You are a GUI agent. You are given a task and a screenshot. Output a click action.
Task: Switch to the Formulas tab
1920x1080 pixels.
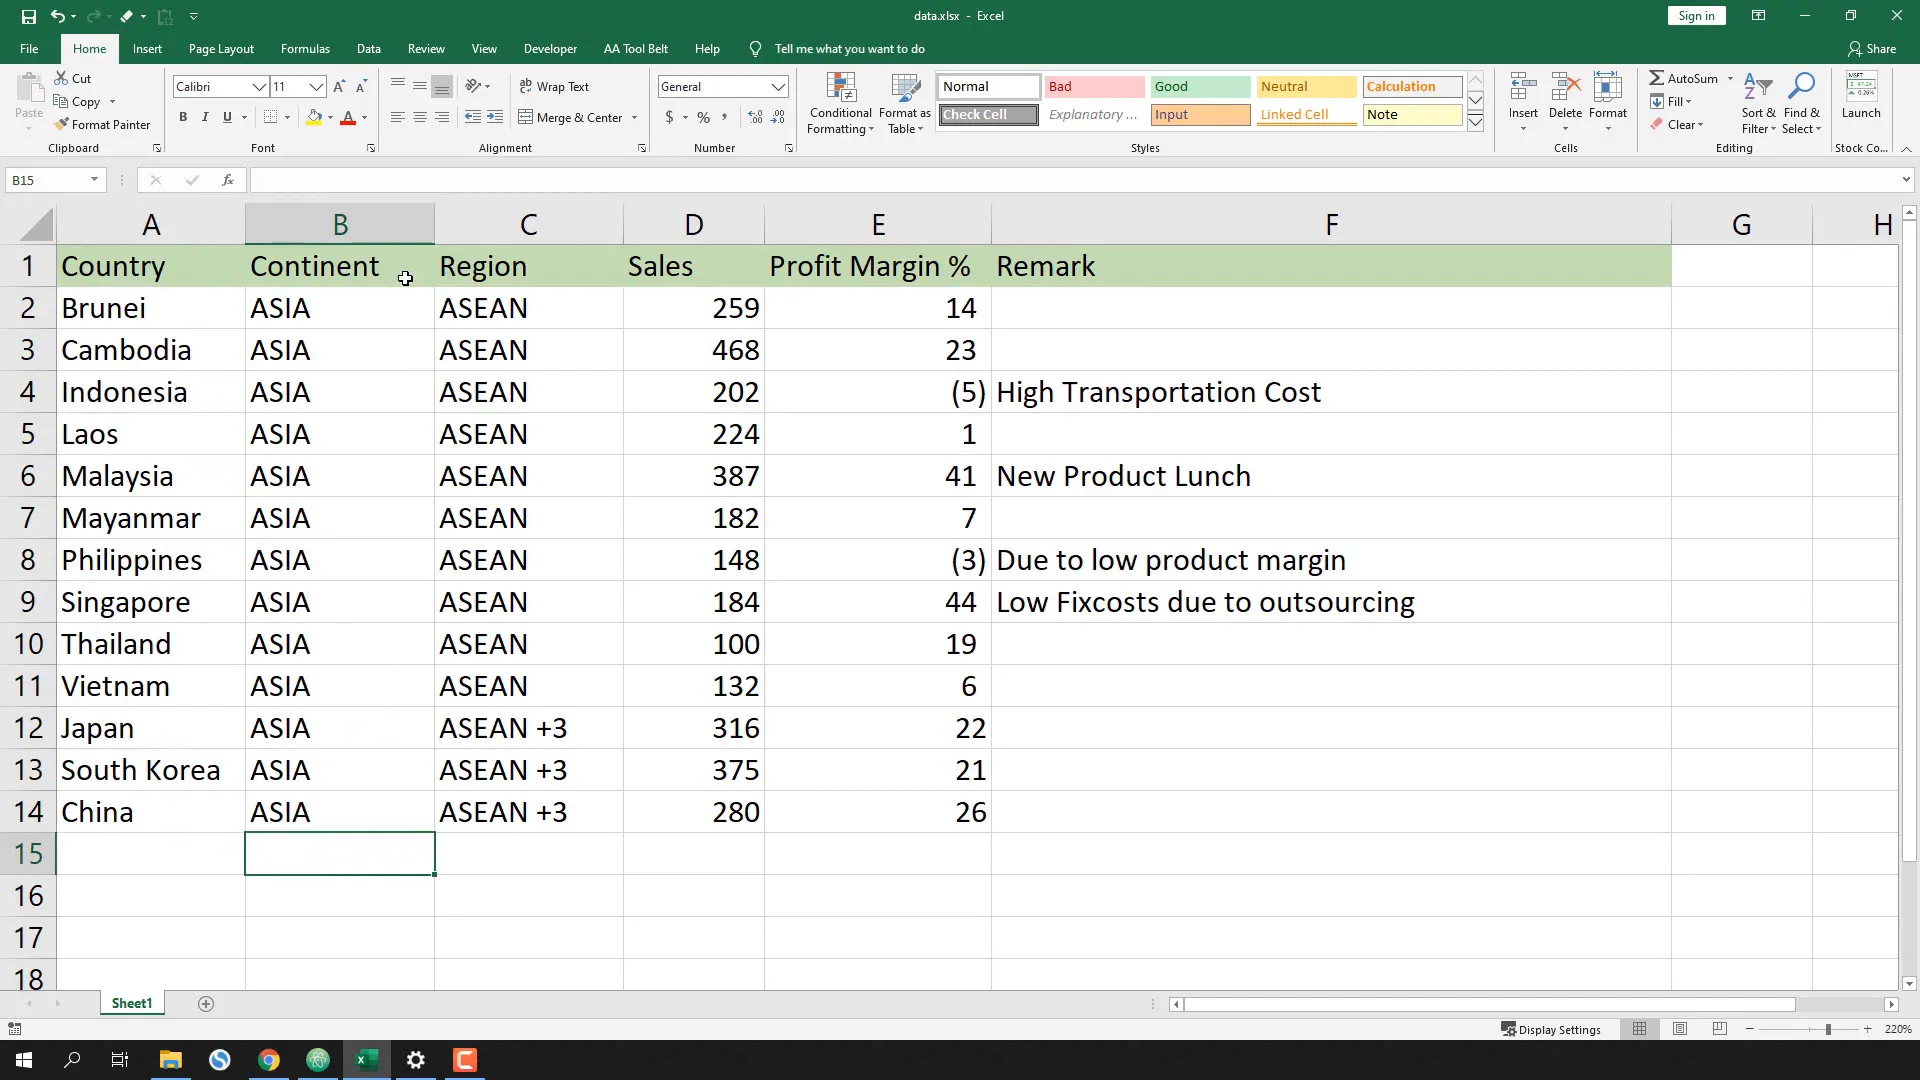(x=305, y=48)
